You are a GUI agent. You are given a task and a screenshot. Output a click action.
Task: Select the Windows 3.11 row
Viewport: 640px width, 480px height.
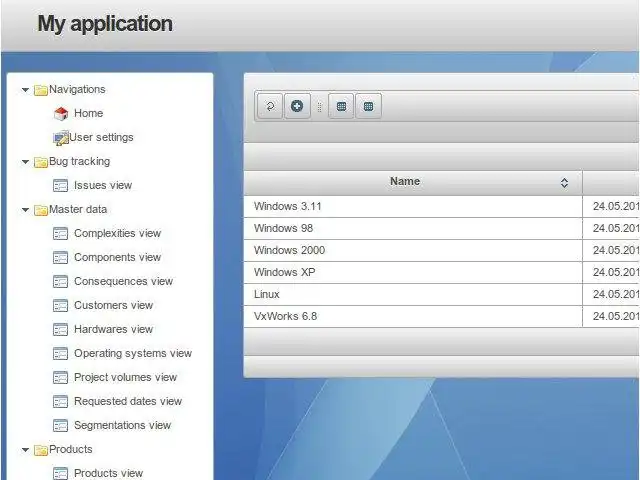click(442, 207)
